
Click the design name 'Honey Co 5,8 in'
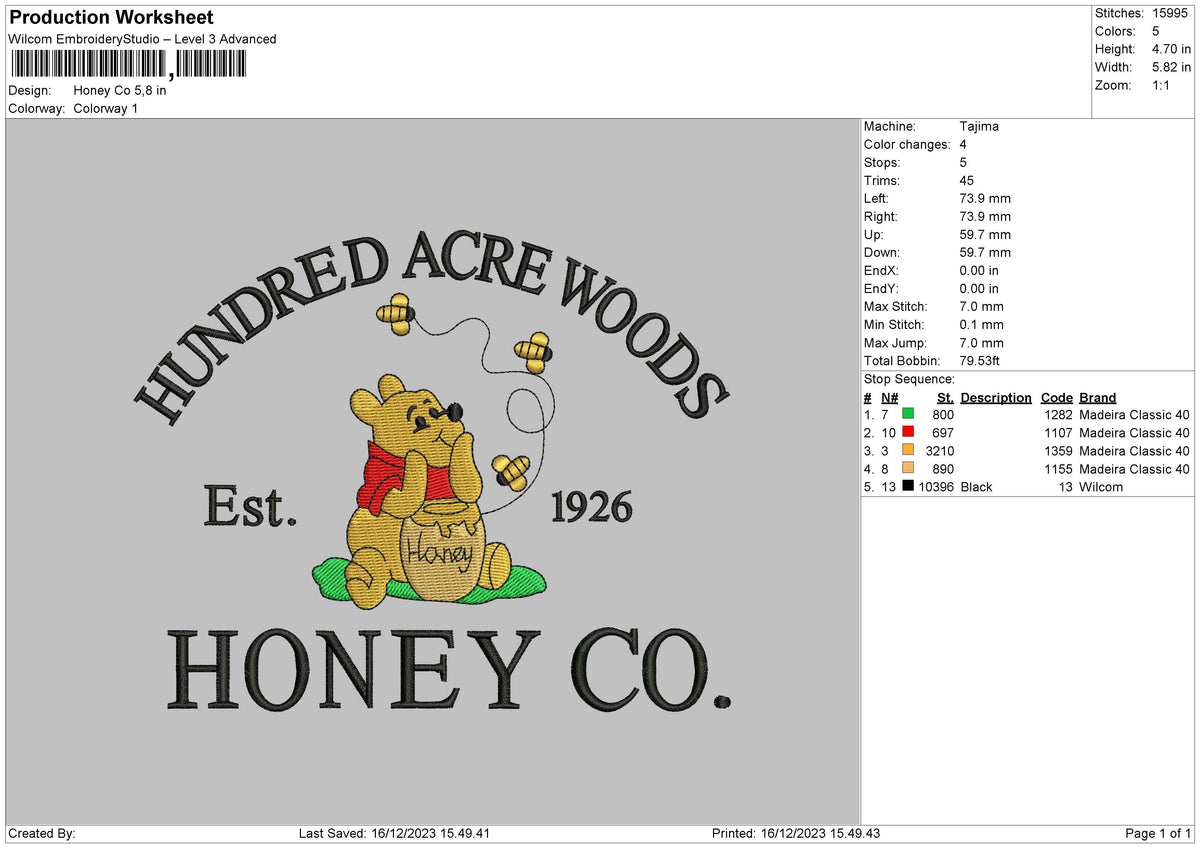click(x=120, y=90)
